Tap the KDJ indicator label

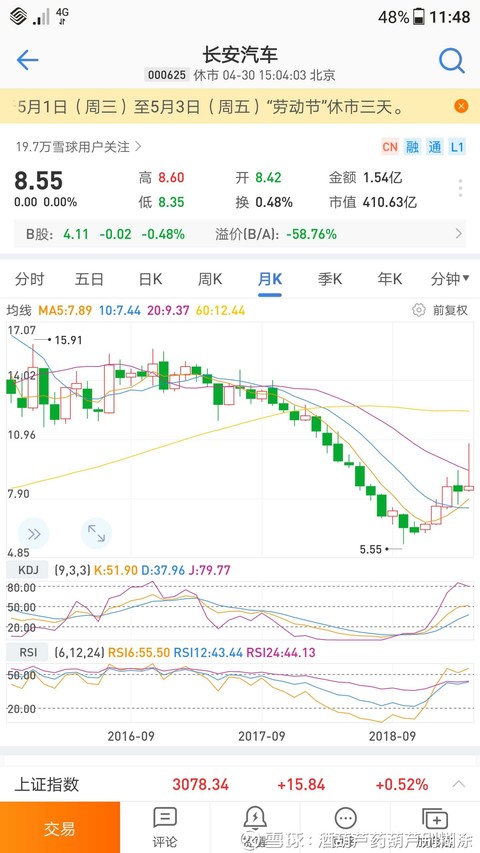(27, 570)
